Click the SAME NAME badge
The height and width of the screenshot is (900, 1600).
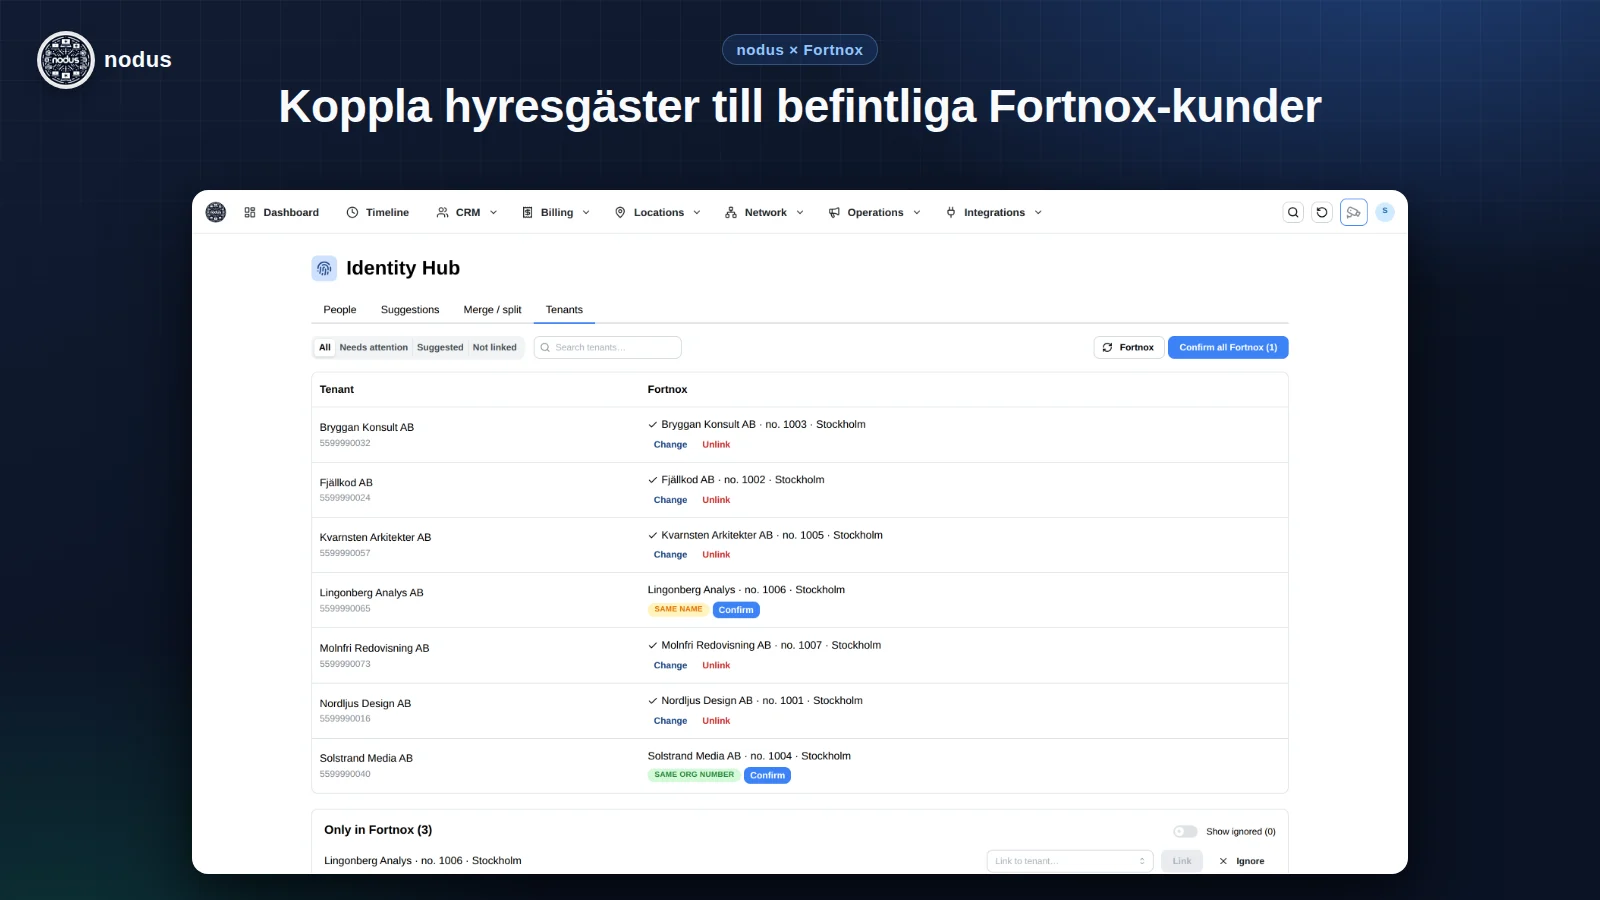pos(678,609)
